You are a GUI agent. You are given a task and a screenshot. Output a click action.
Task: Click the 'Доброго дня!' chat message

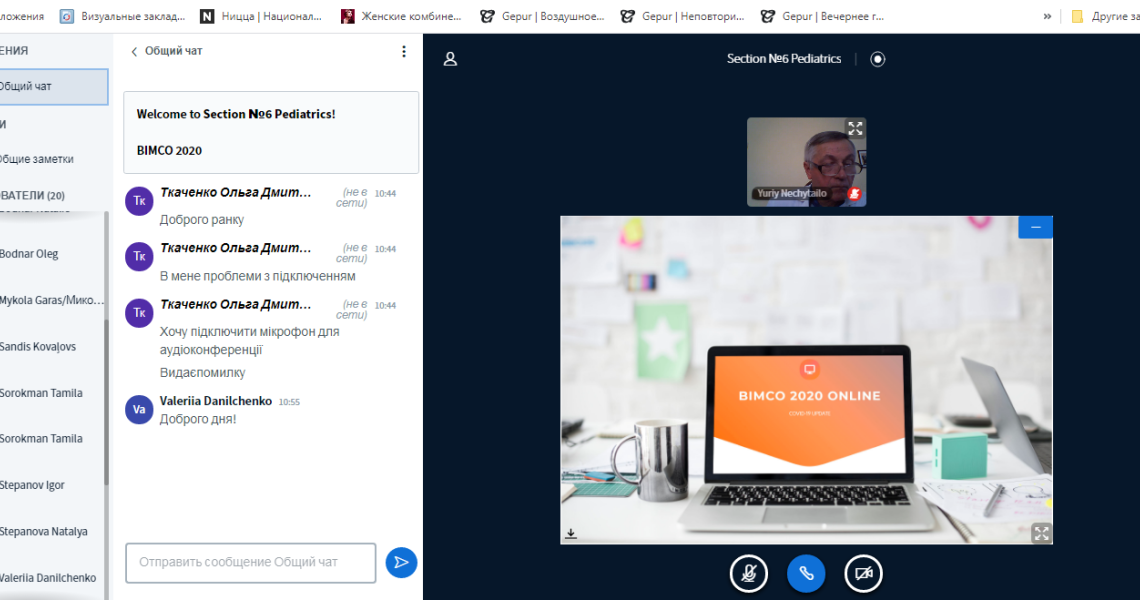(x=198, y=419)
